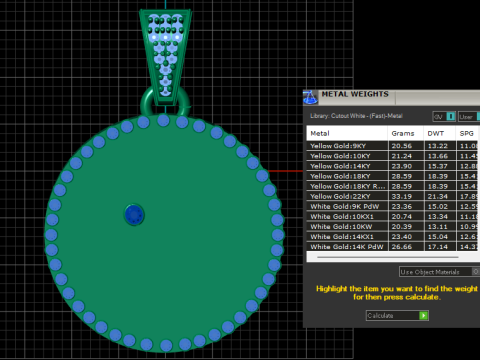Click the Calculate button
Image resolution: width=480 pixels, height=360 pixels.
coord(397,315)
